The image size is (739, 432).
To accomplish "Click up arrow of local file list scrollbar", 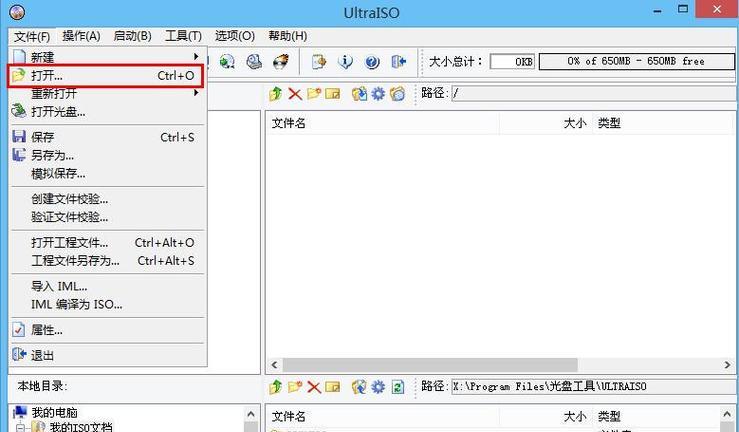I will click(x=727, y=414).
